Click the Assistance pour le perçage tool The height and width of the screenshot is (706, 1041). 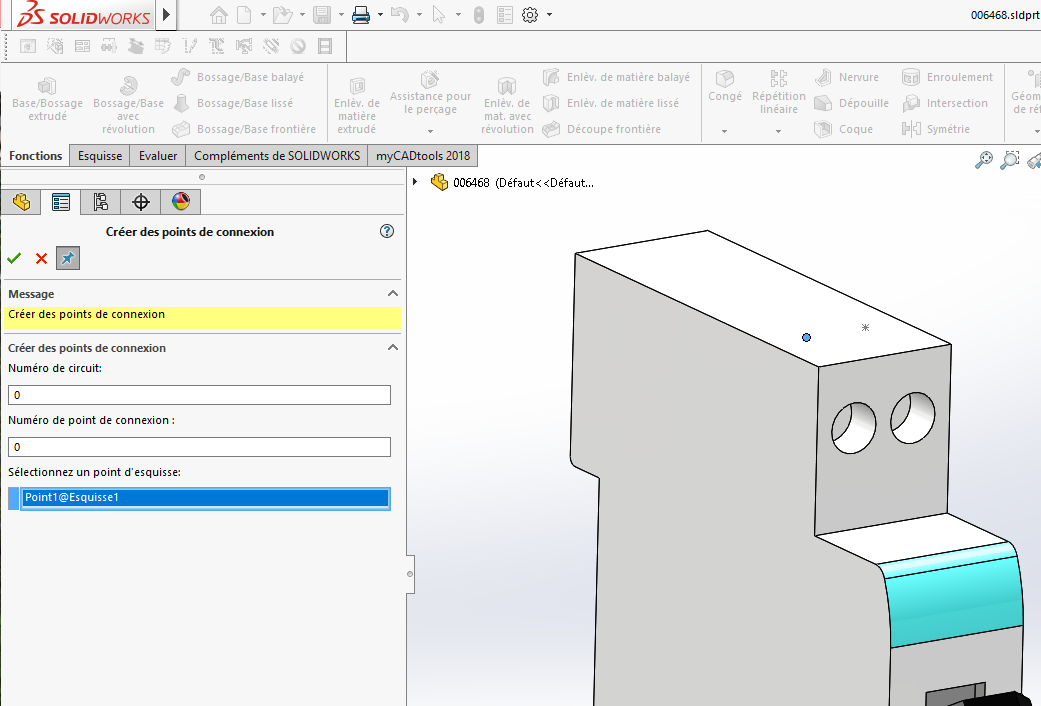430,93
